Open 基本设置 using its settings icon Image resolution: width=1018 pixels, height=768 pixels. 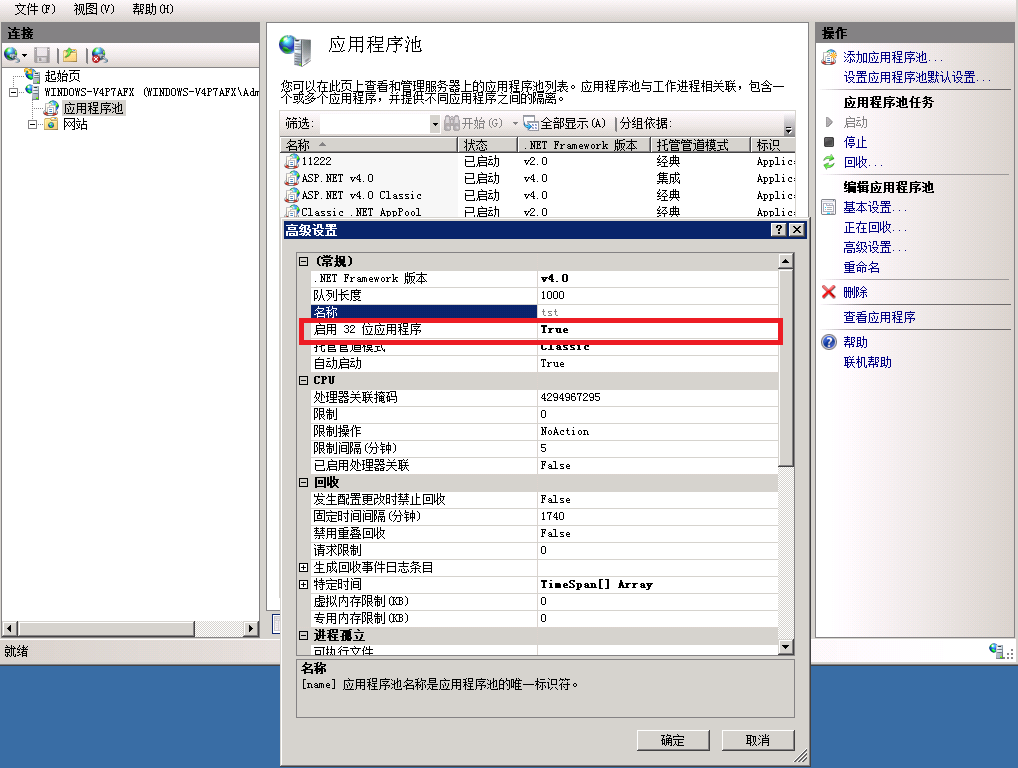pyautogui.click(x=828, y=207)
